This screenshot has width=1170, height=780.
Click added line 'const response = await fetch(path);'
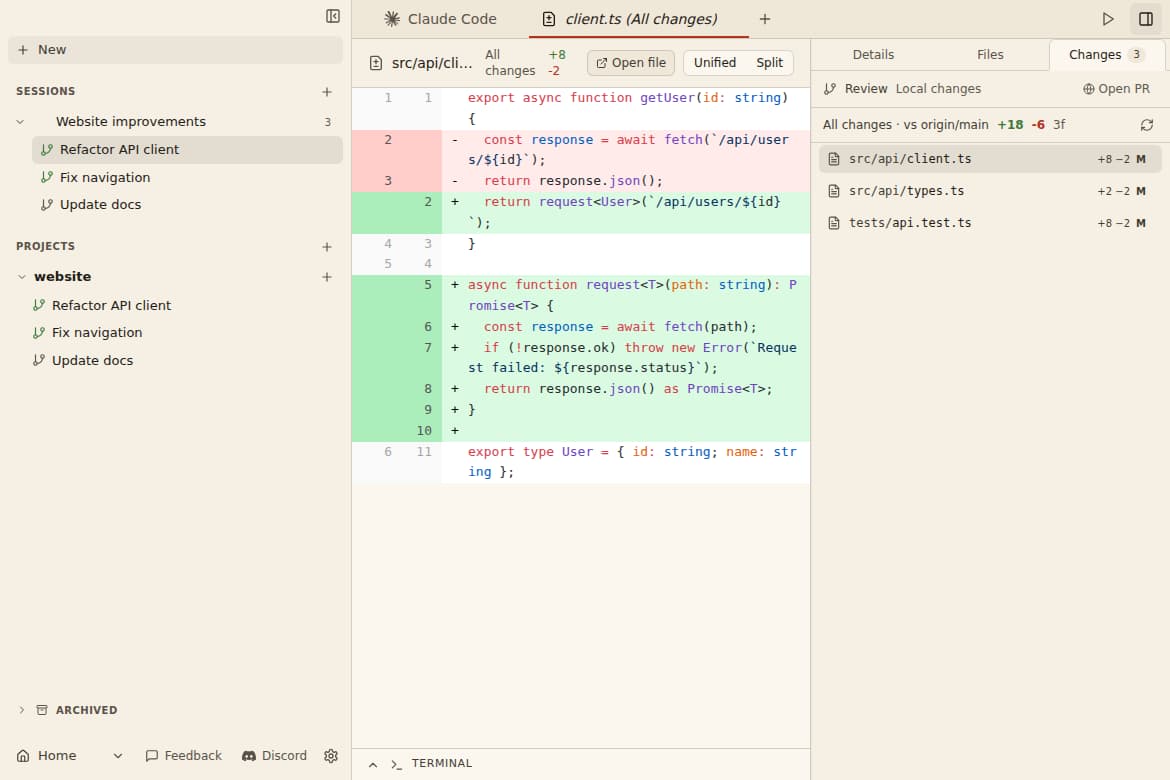point(581,327)
